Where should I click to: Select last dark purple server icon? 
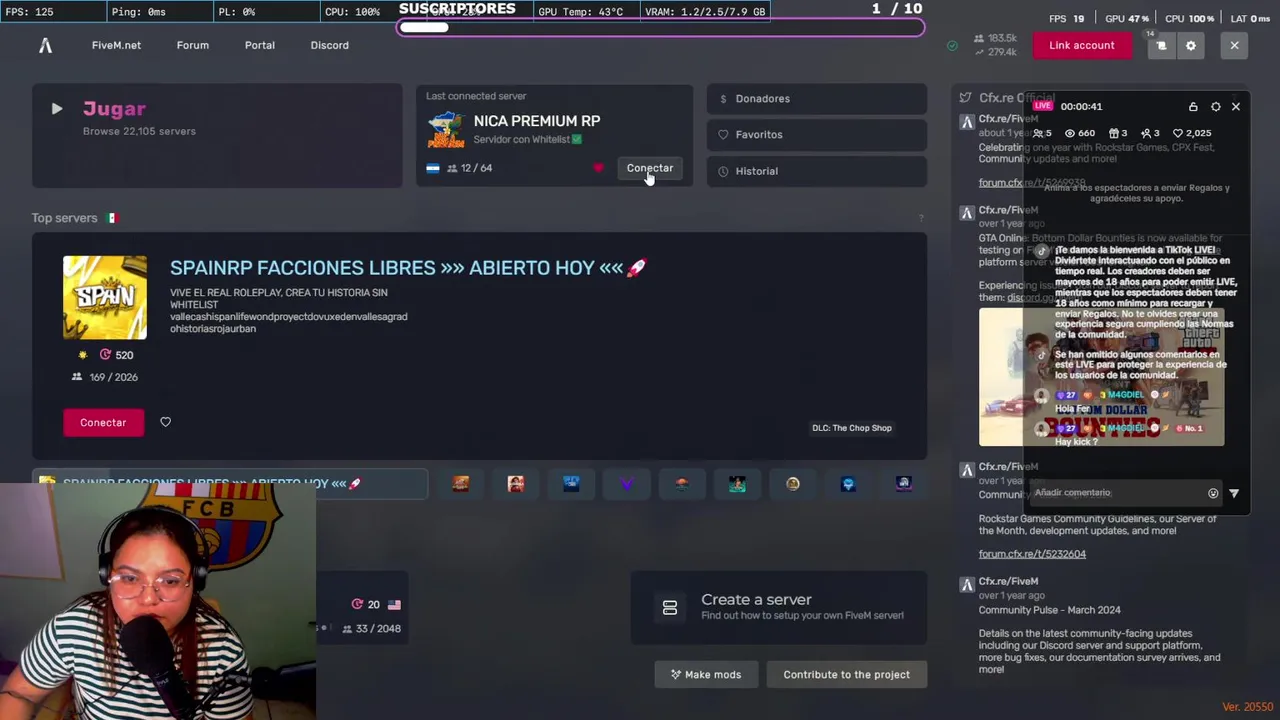(904, 484)
